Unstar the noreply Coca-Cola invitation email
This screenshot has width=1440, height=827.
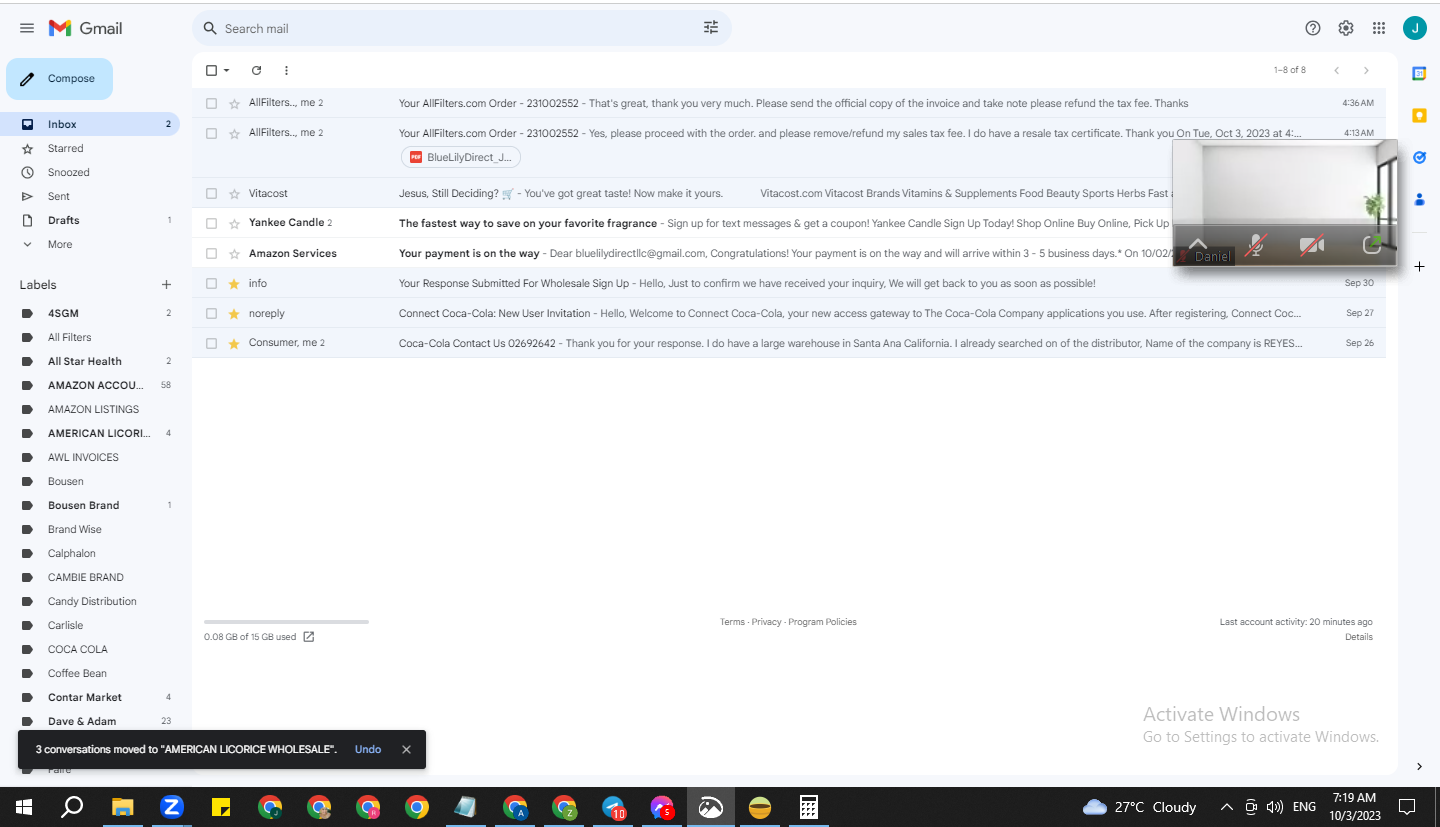234,313
